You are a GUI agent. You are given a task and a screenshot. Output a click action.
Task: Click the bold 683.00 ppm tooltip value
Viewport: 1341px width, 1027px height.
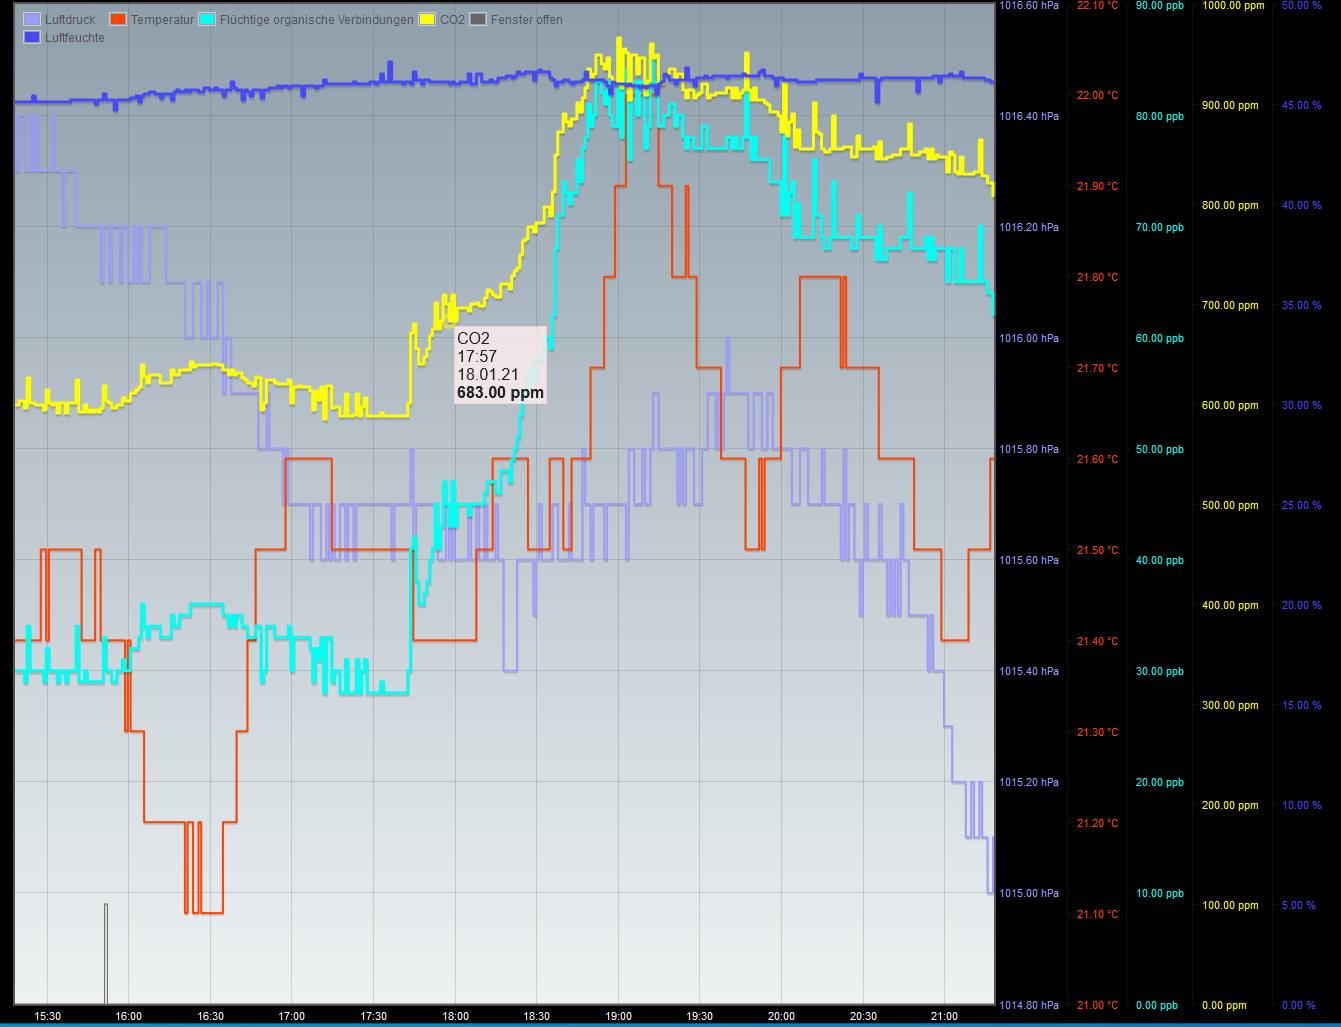coord(500,393)
